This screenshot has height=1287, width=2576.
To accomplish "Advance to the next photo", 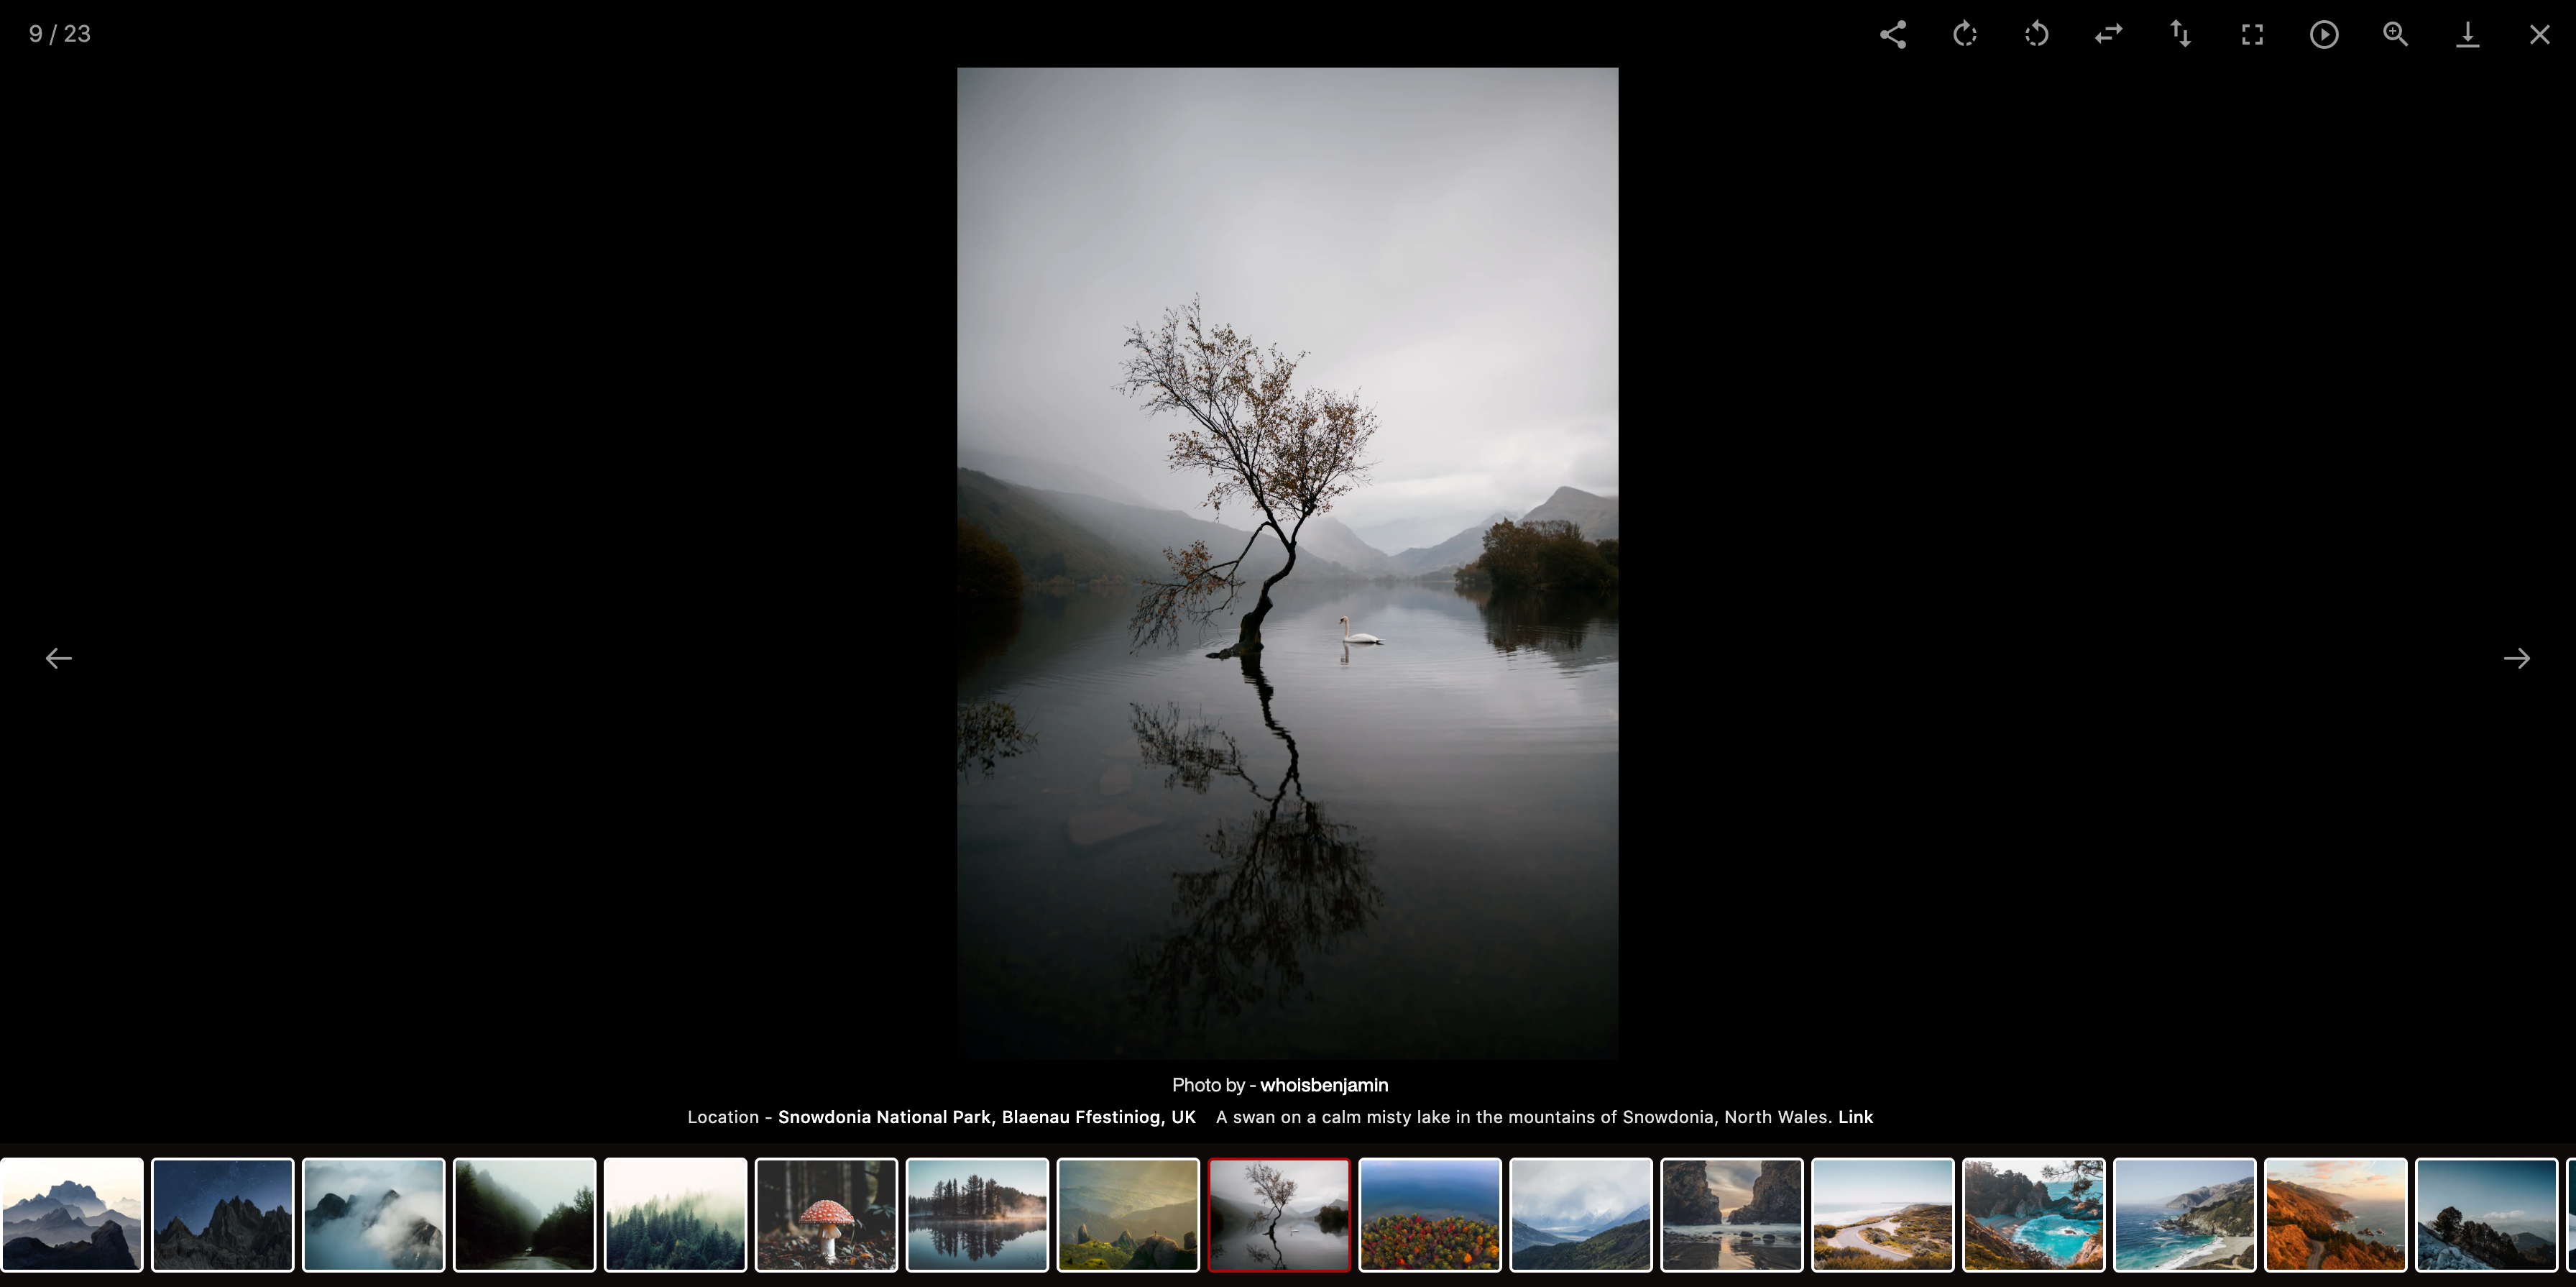I will point(2516,658).
